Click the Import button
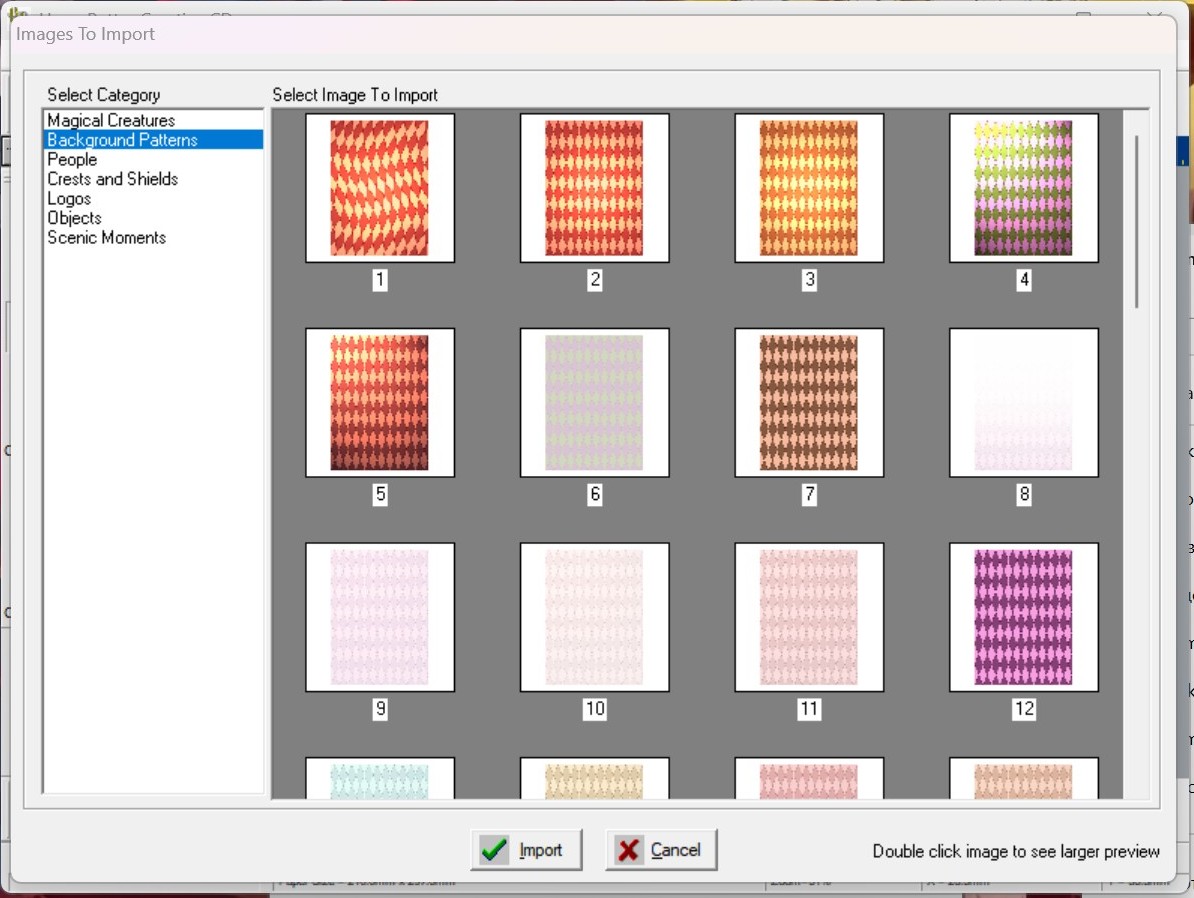Screen dimensions: 1194x898 525,850
